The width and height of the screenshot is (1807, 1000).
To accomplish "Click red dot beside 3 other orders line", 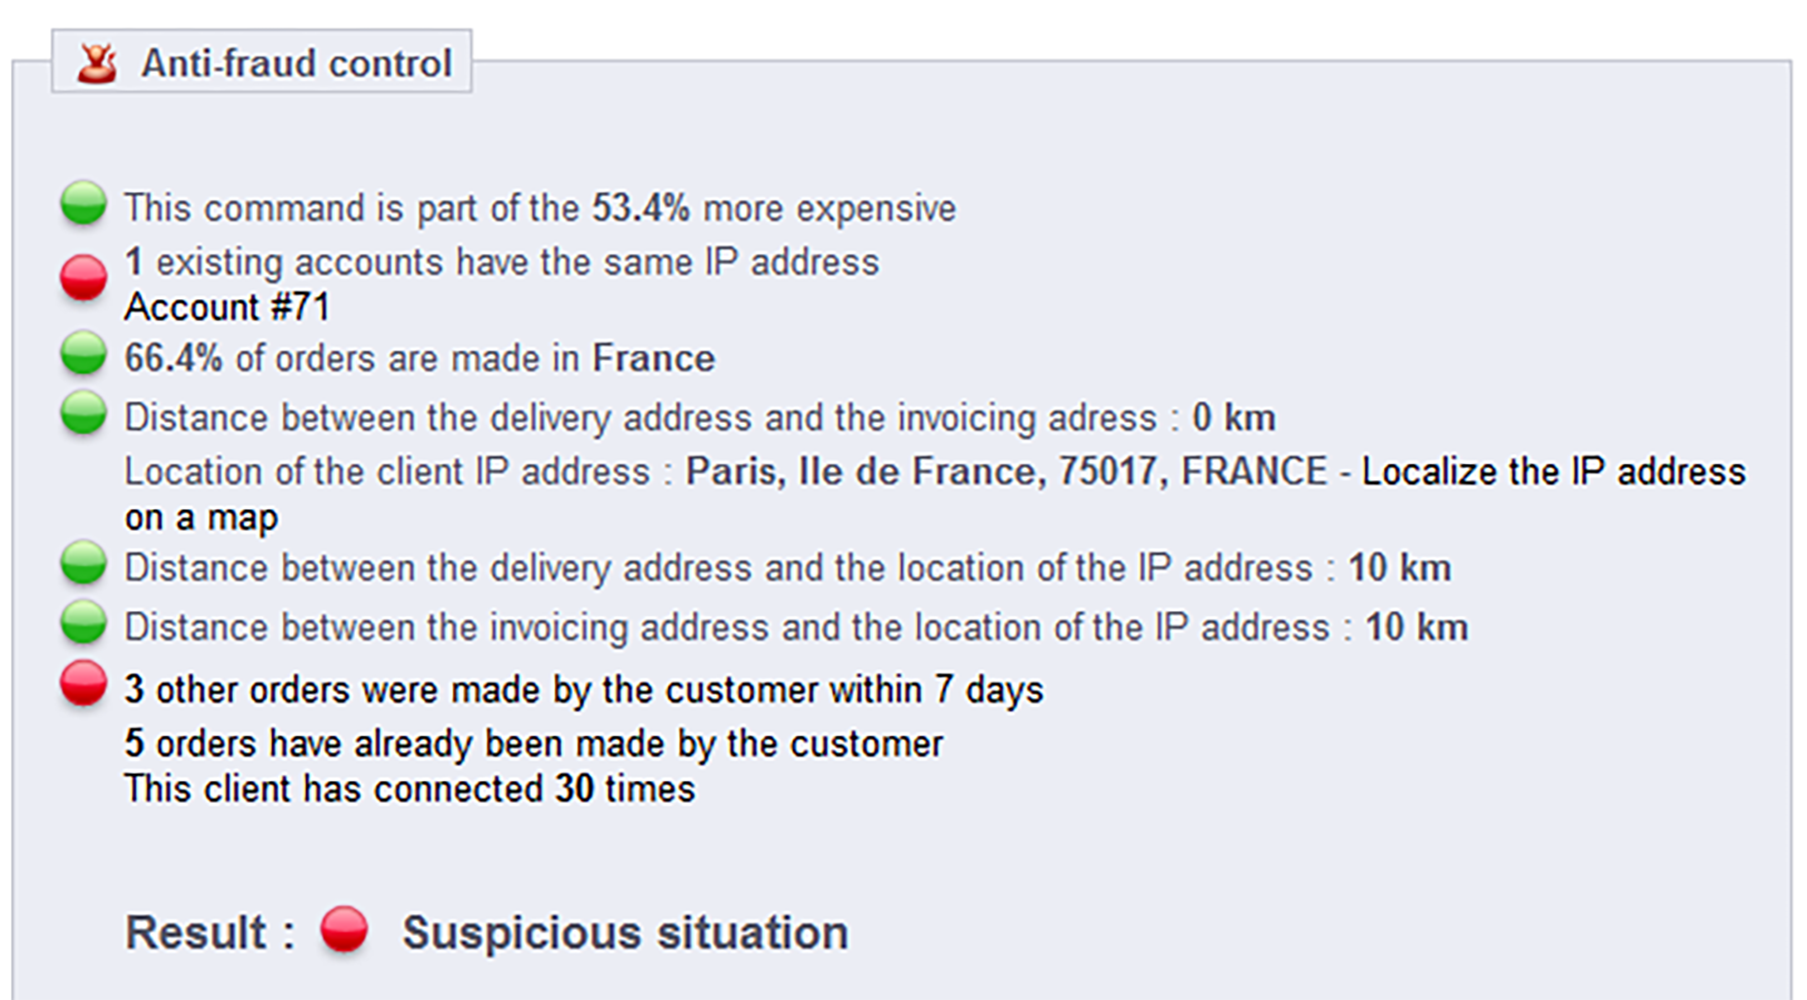I will (x=83, y=684).
